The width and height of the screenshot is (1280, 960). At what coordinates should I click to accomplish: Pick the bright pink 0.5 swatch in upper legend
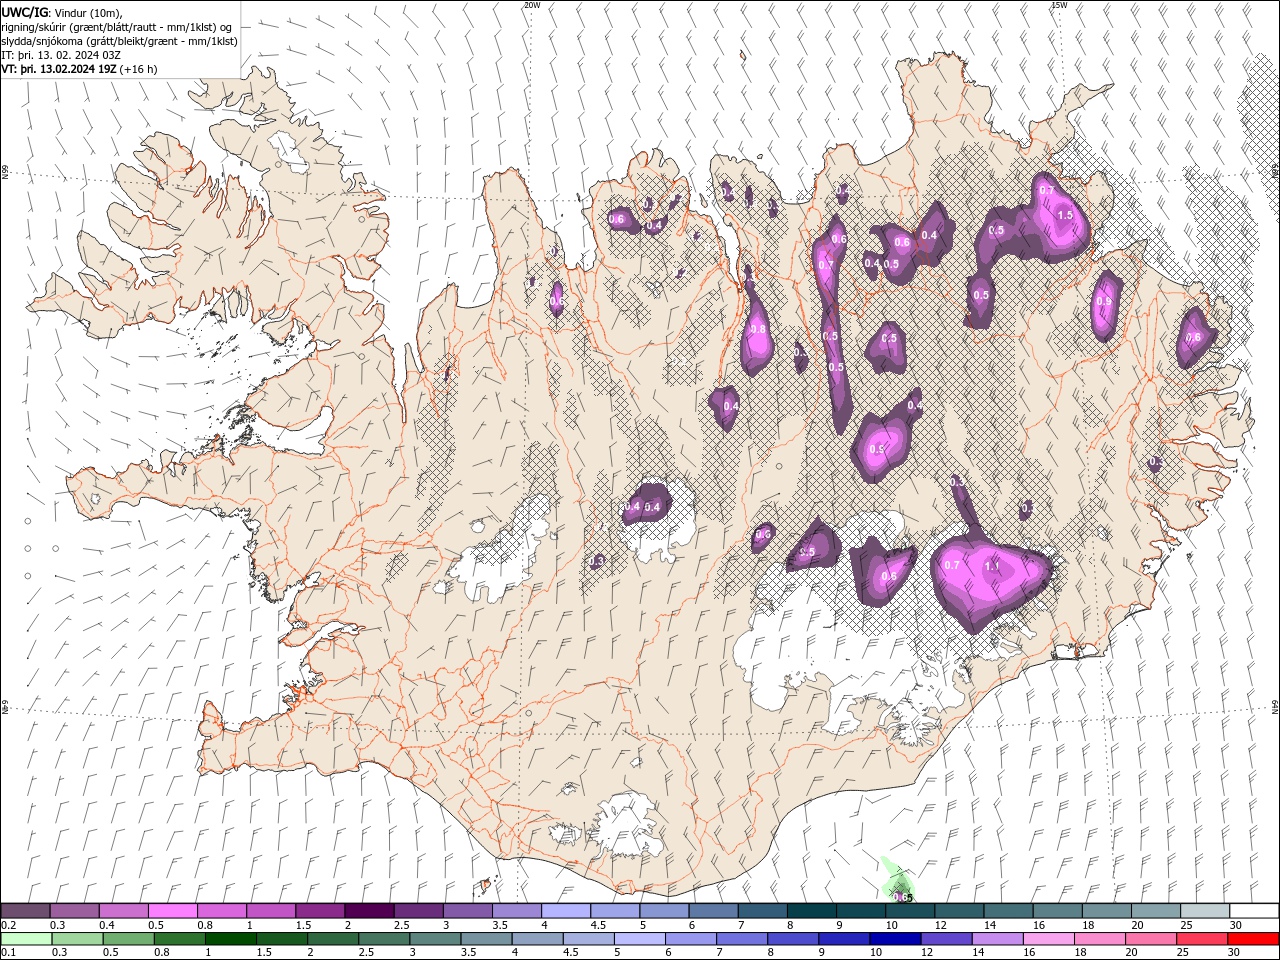[172, 911]
